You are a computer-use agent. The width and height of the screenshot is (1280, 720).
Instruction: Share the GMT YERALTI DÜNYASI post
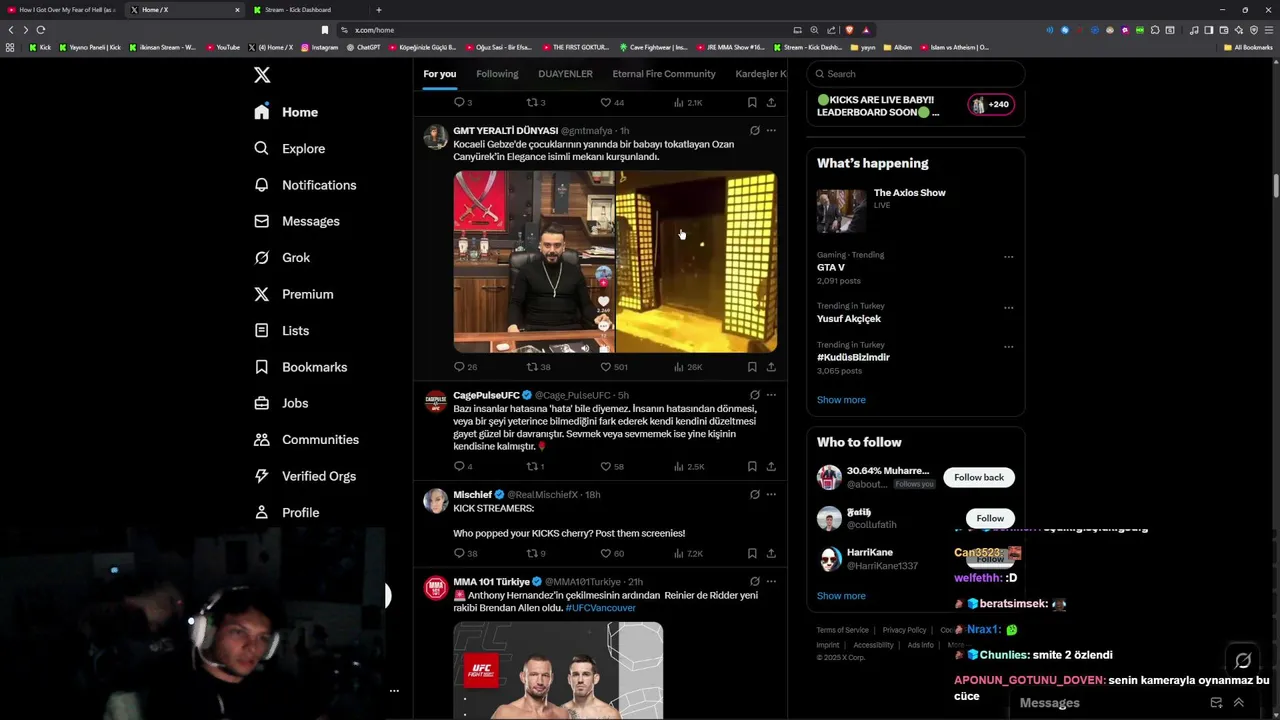click(x=771, y=367)
